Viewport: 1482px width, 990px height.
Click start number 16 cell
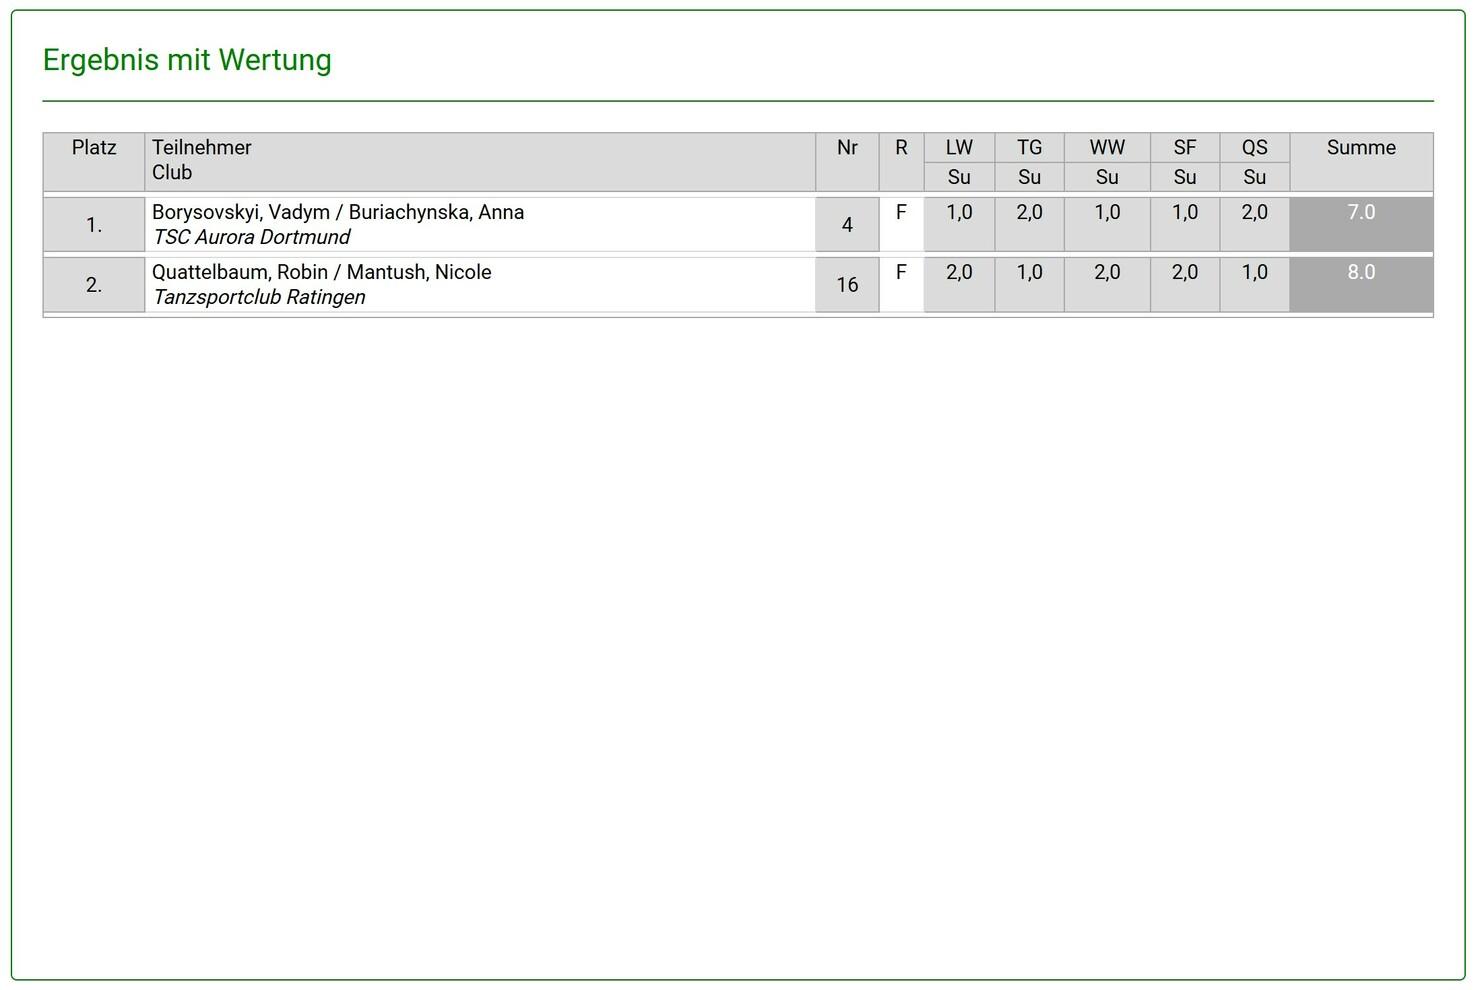[x=847, y=285]
